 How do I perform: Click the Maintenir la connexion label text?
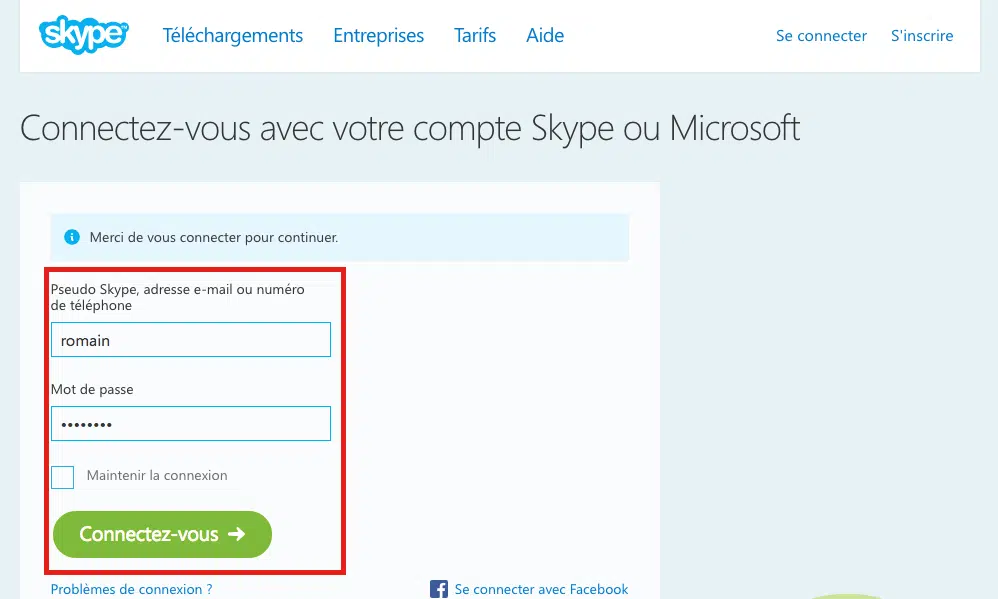(157, 475)
